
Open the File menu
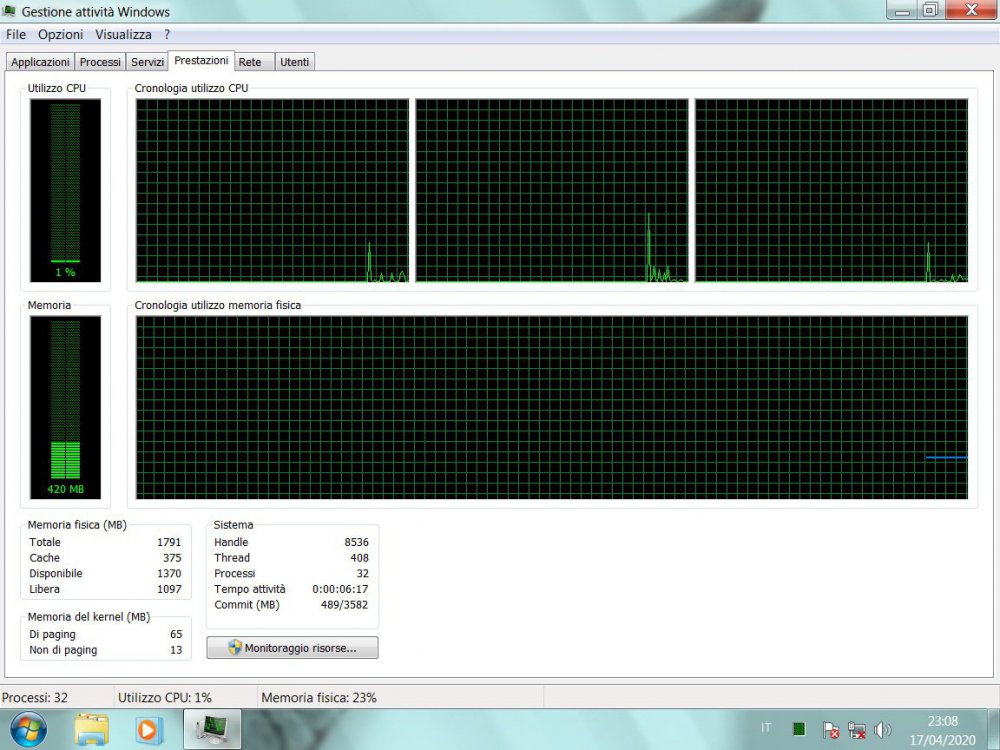[16, 34]
